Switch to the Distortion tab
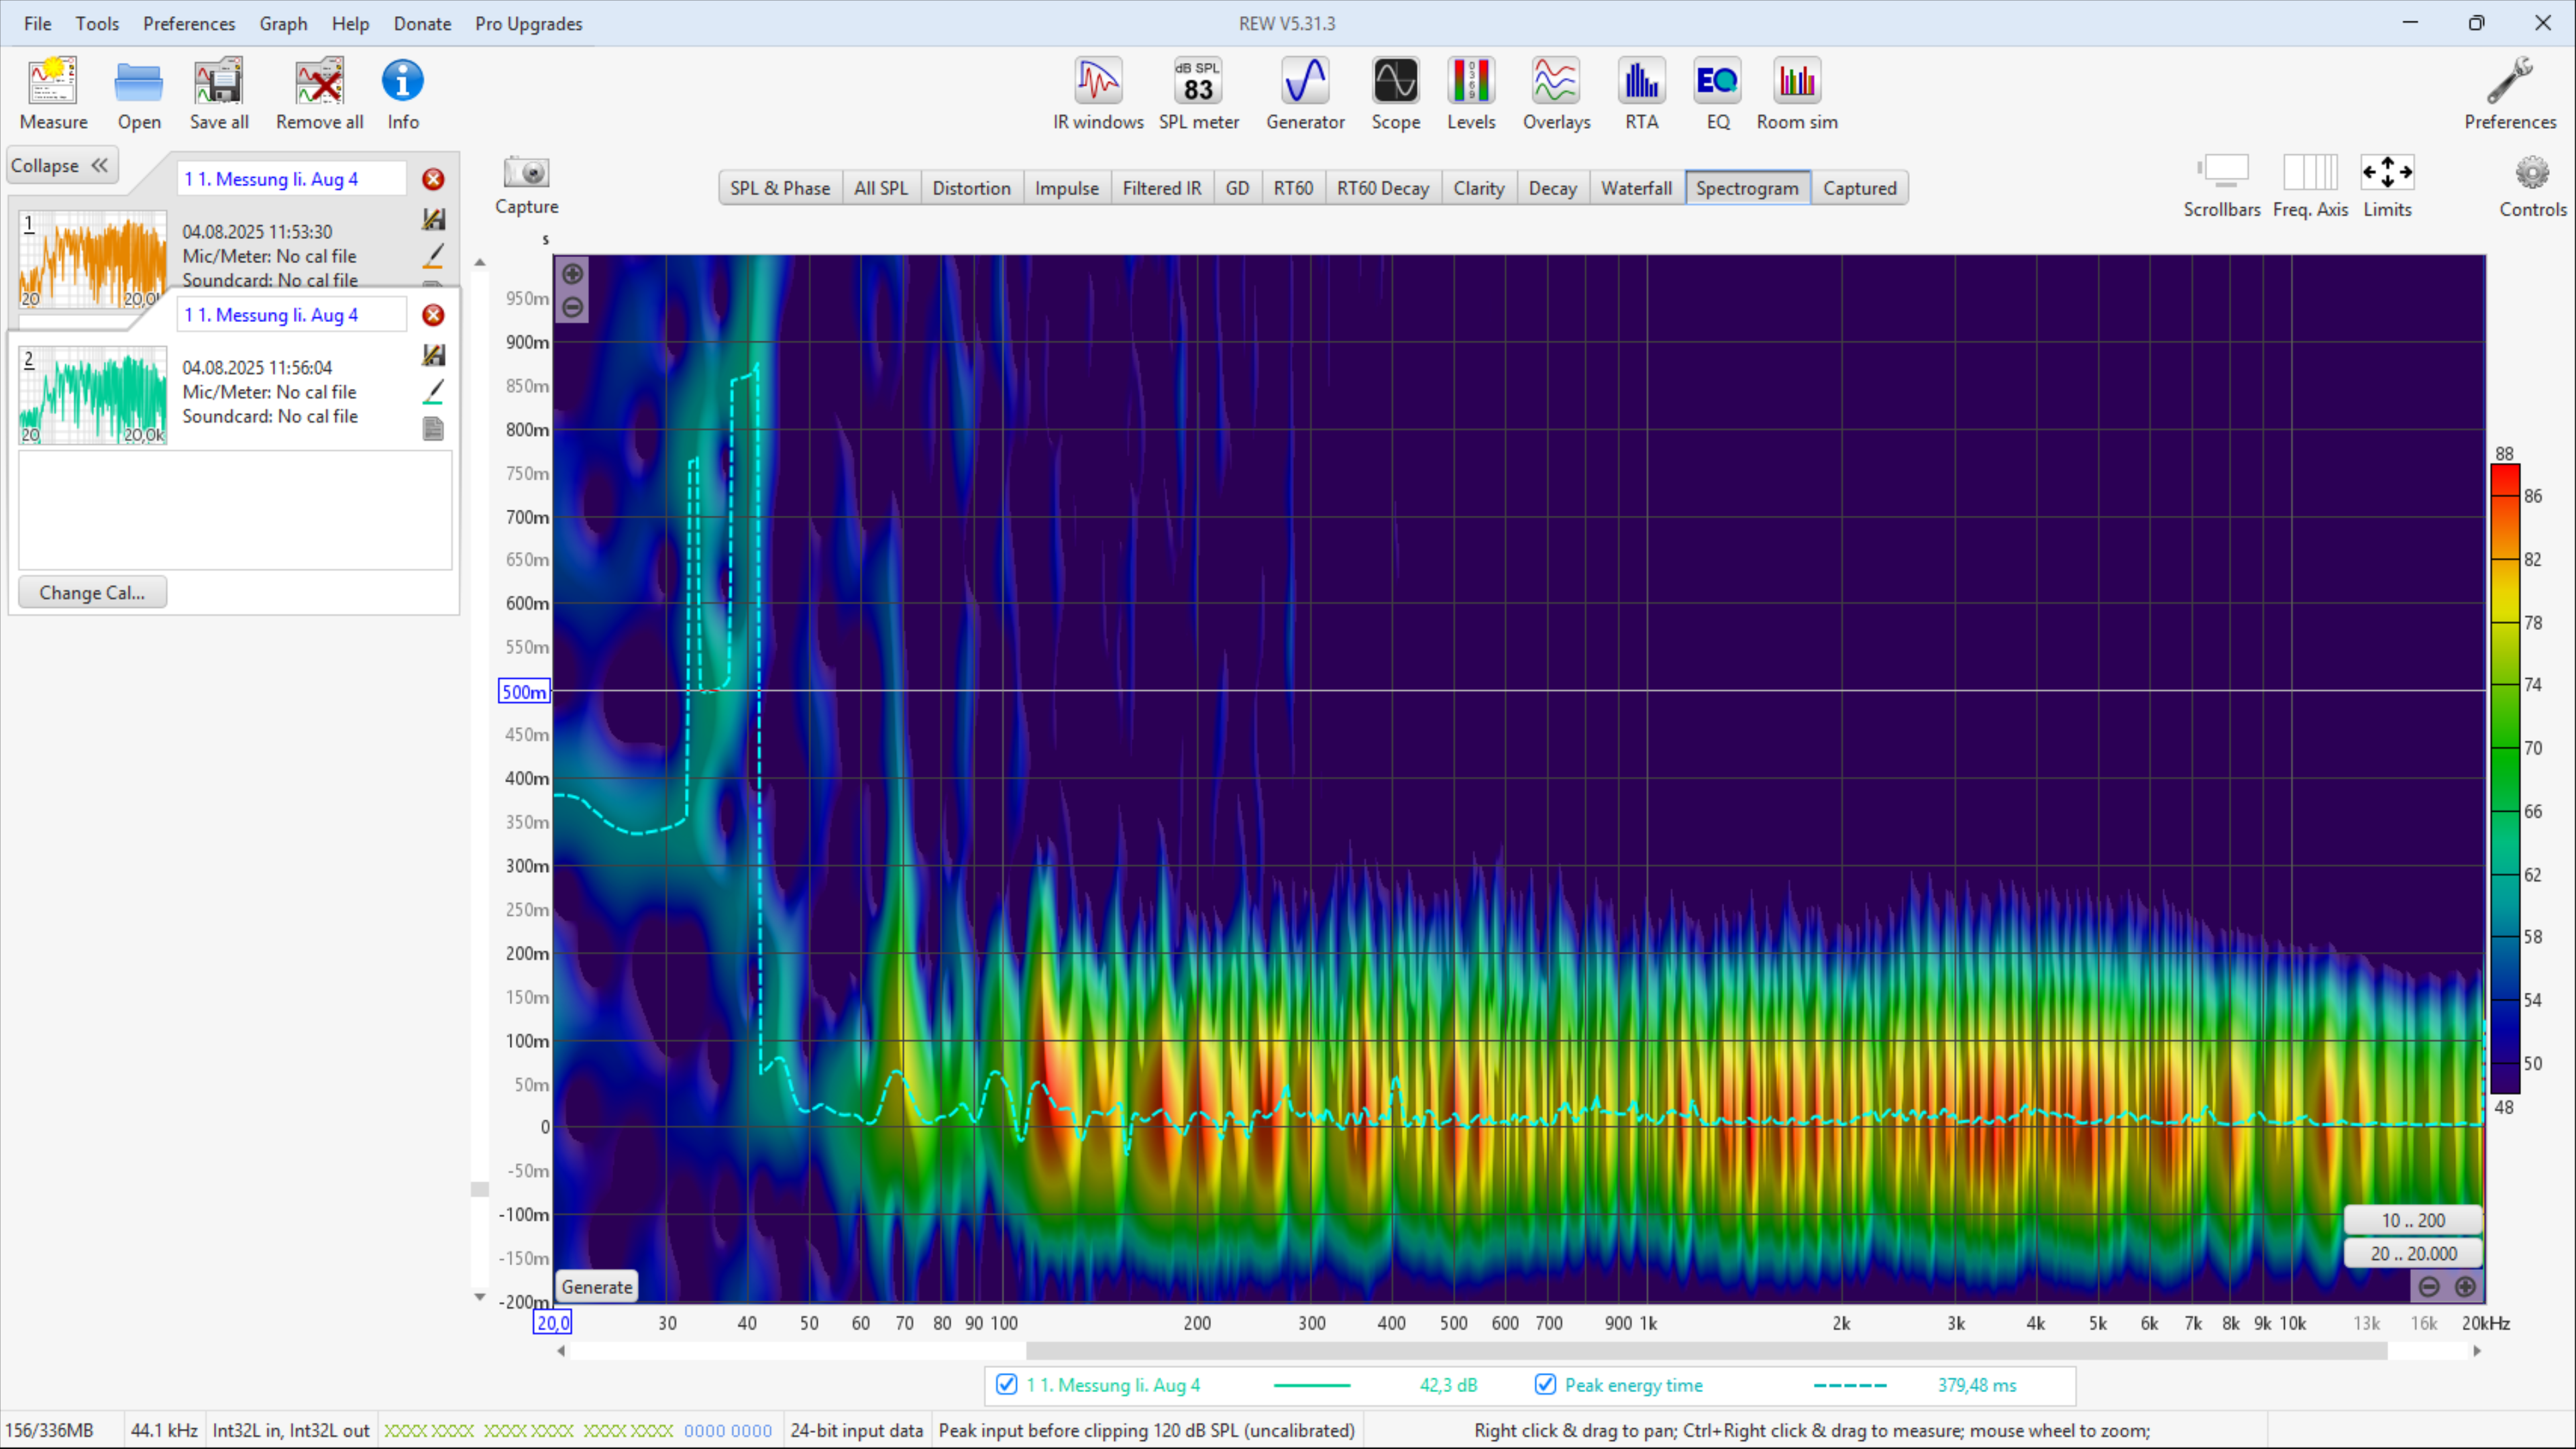Screen dimensions: 2576x1449 971,188
